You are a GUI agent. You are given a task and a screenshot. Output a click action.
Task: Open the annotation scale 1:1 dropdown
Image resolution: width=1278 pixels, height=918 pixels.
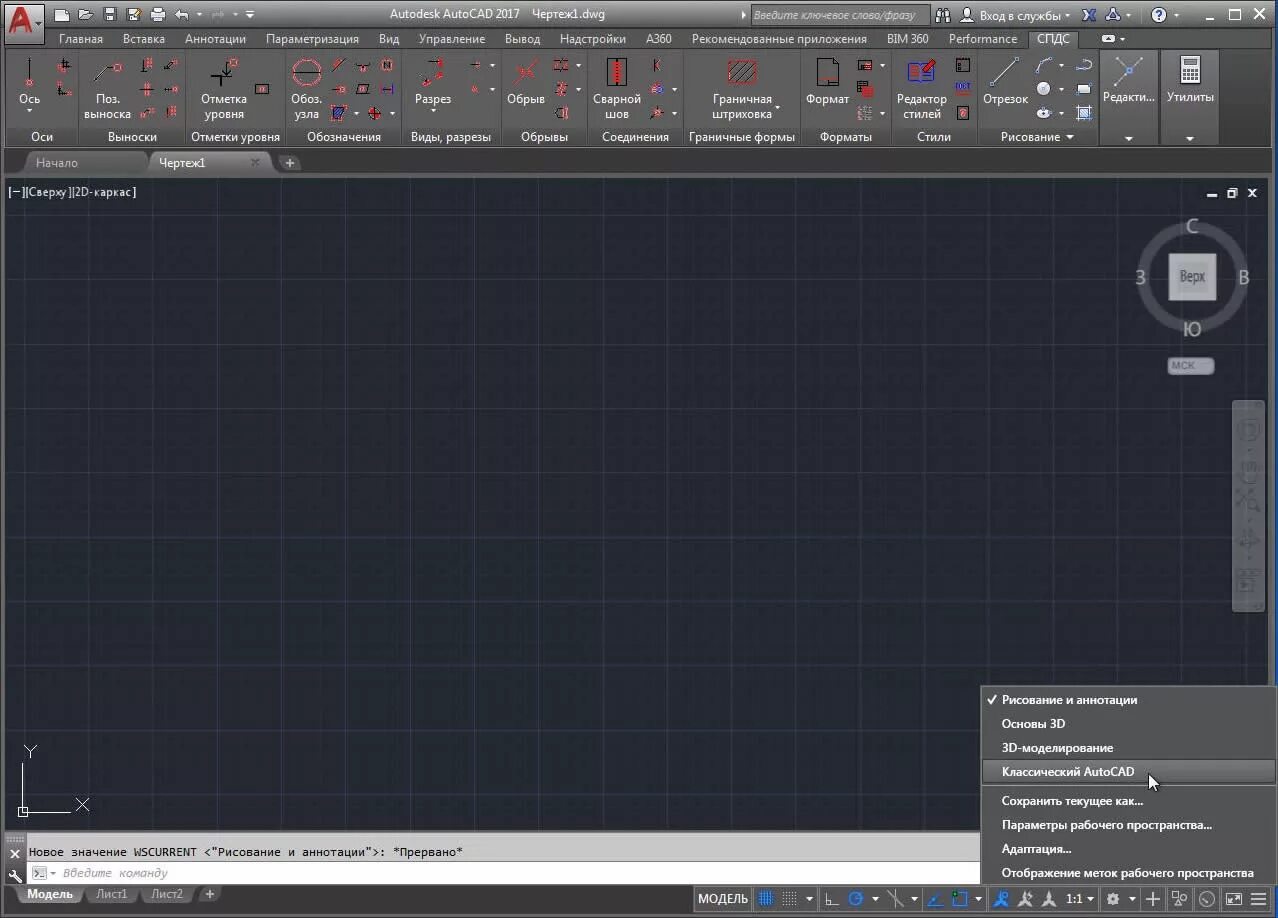coord(1080,899)
